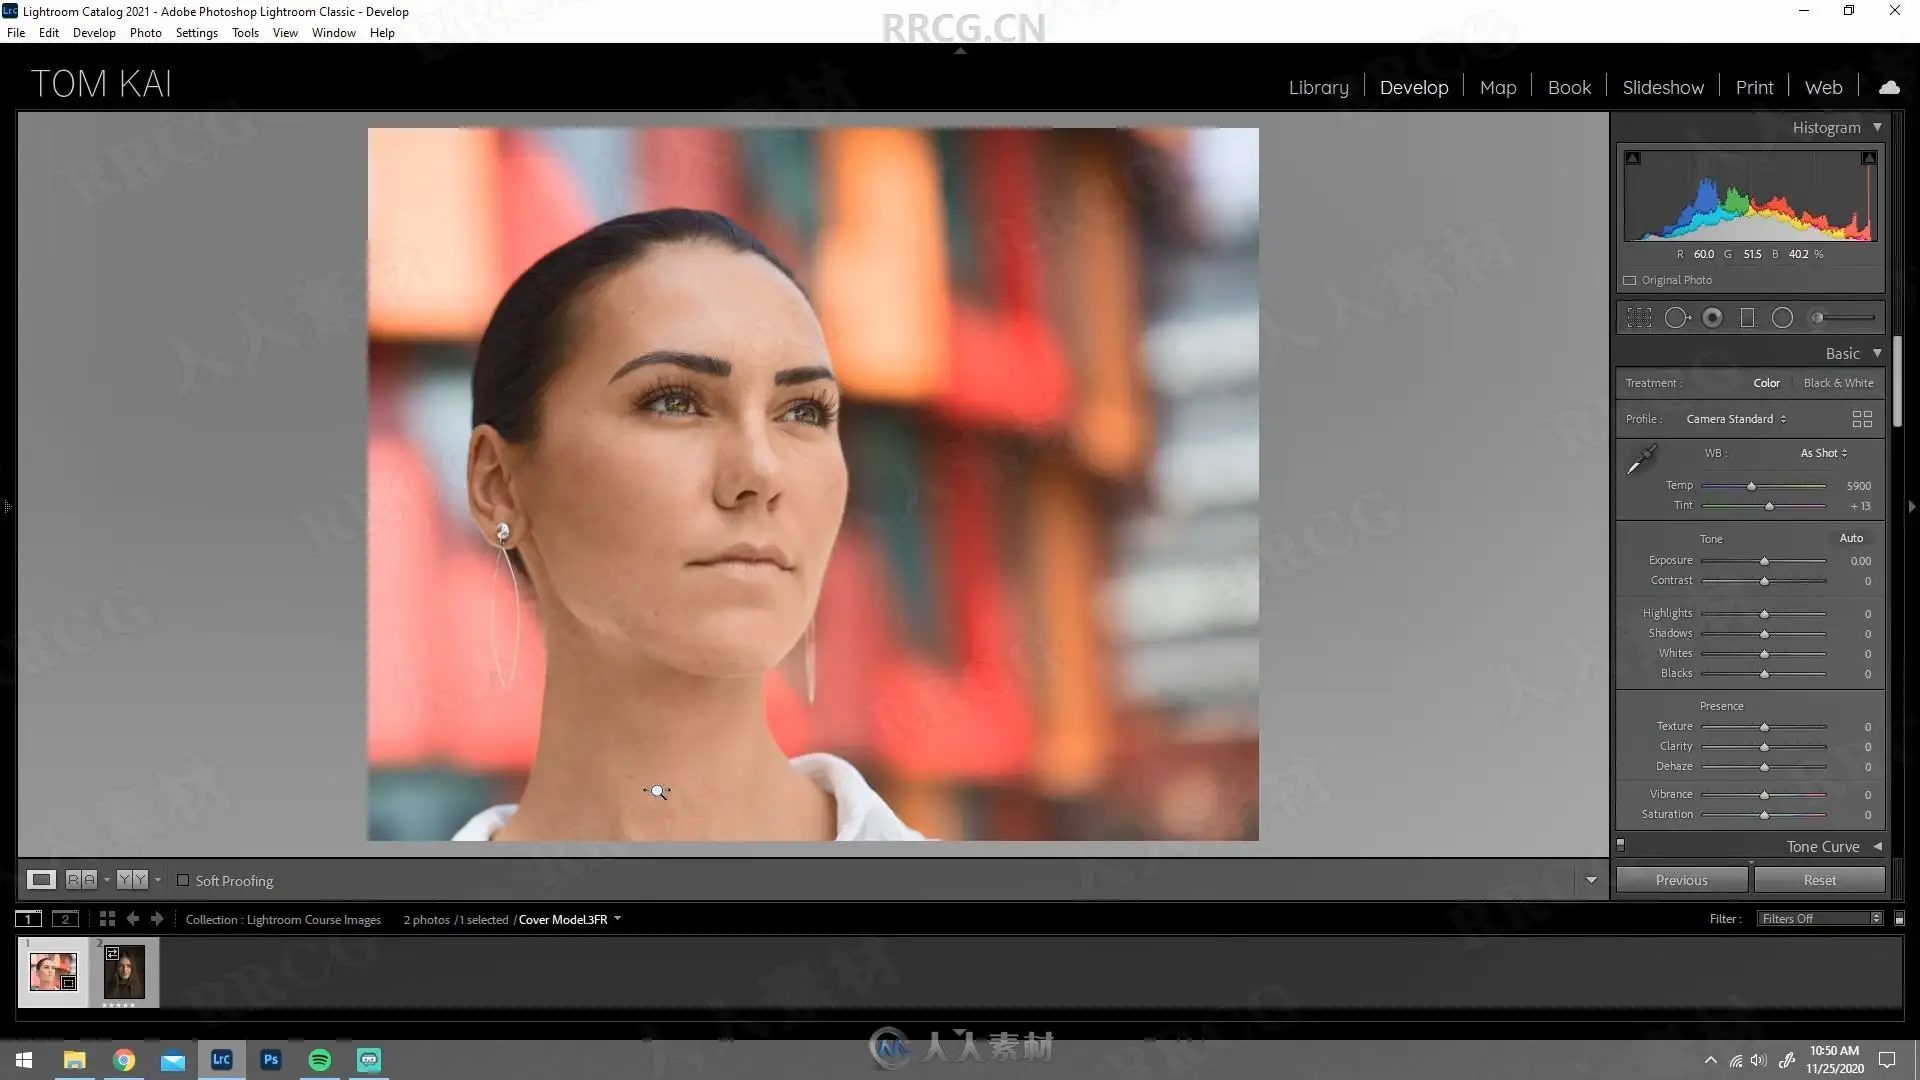Pick the White Balance eyedropper tool

click(x=1641, y=460)
